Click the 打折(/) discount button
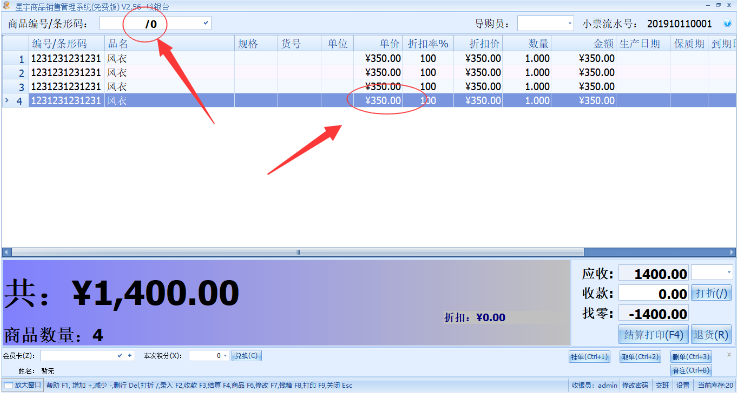Image resolution: width=741 pixels, height=393 pixels. click(711, 293)
